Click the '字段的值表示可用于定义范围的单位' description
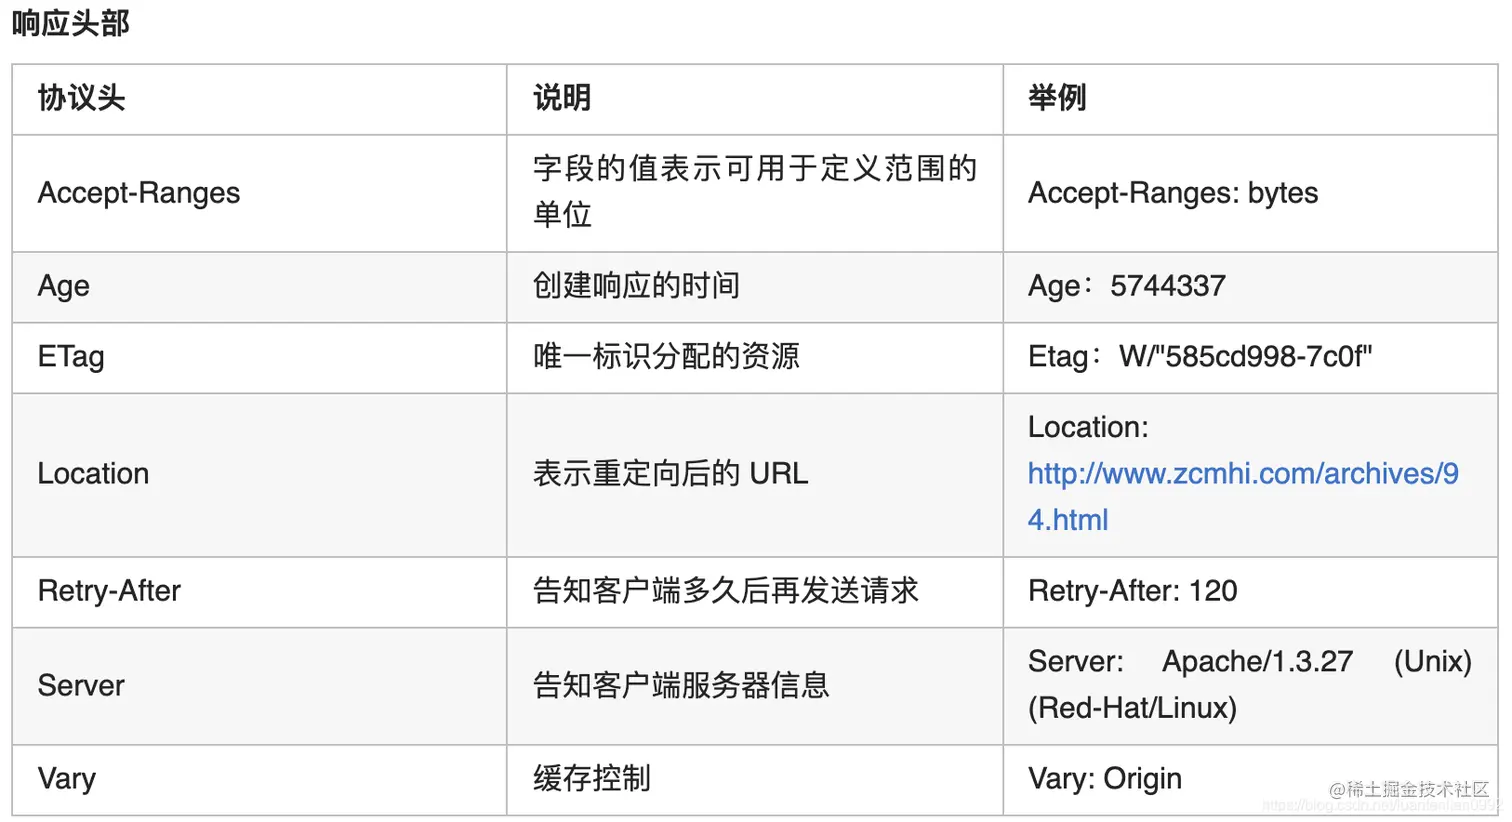1512x822 pixels. [755, 191]
